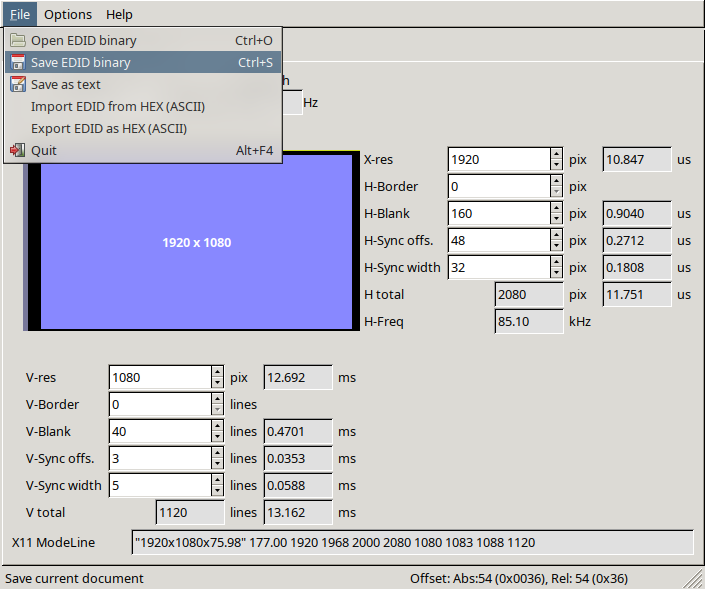Viewport: 705px width, 589px height.
Task: Decrease H-Sync width with down spinner
Action: 557,273
